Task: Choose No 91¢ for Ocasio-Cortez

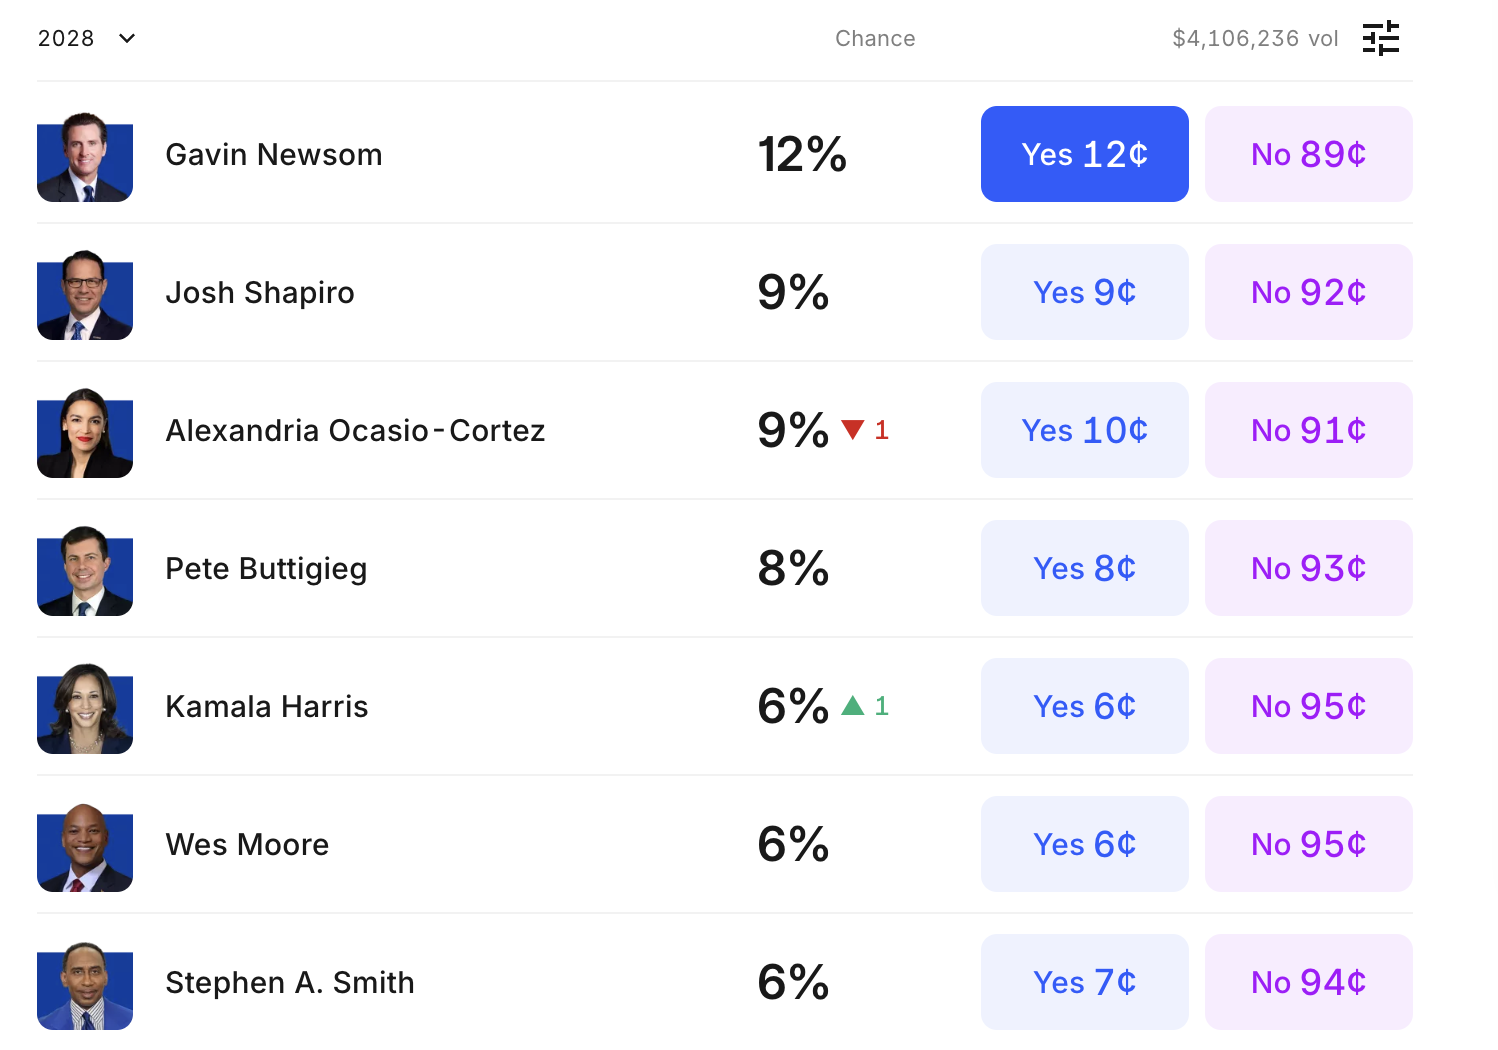Action: (1308, 430)
